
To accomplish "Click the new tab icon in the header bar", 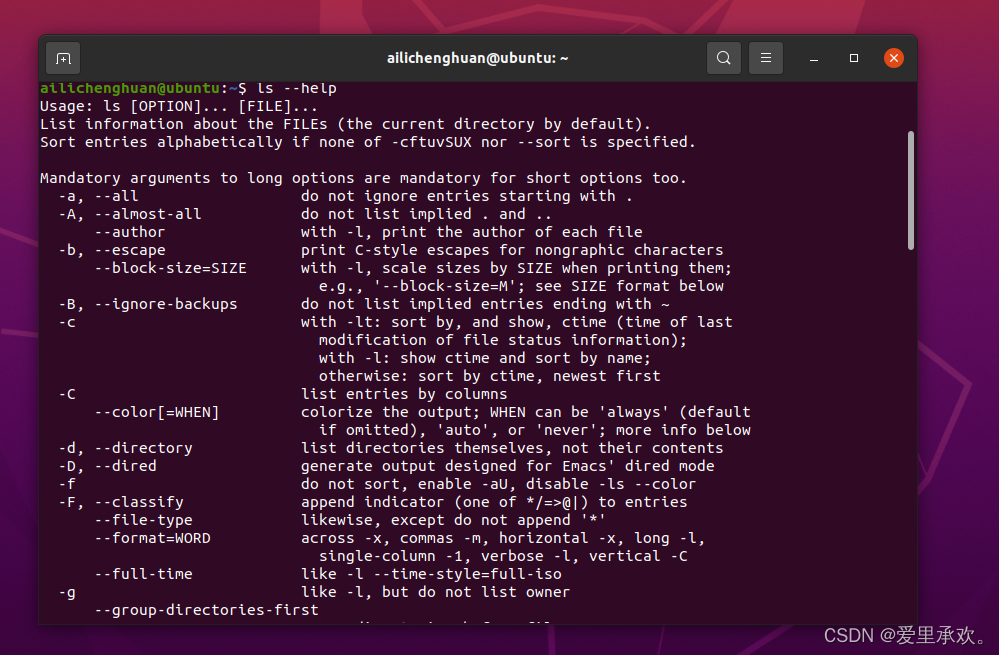I will pyautogui.click(x=63, y=58).
